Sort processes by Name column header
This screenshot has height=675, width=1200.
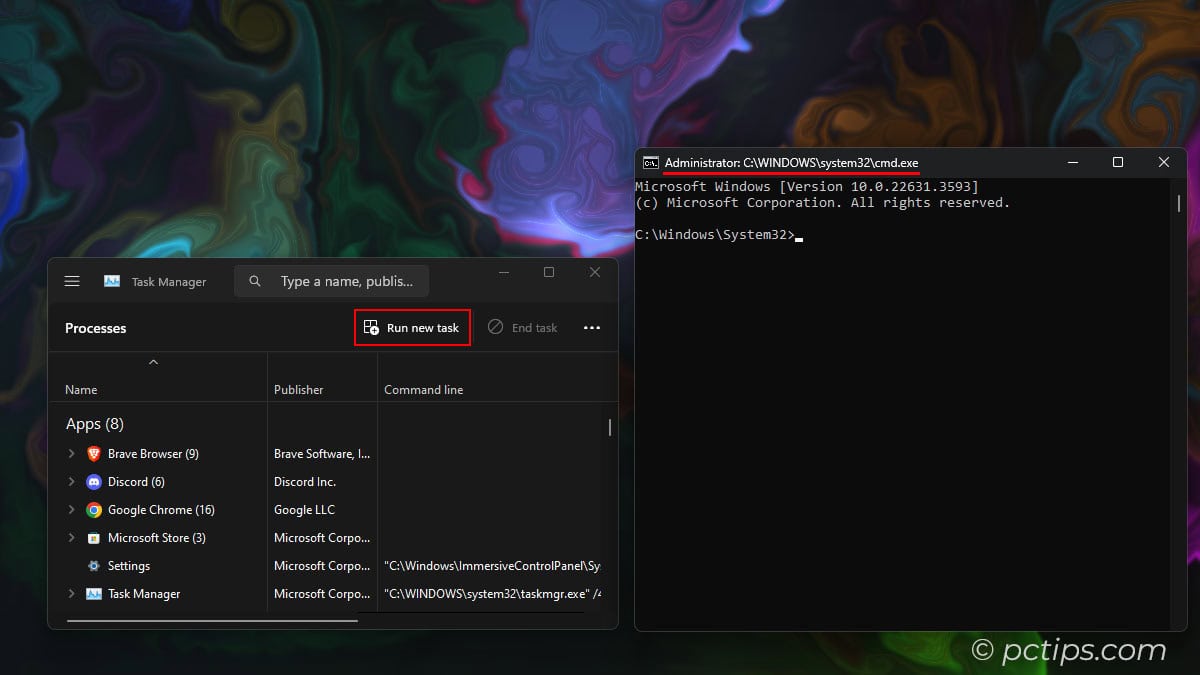pos(81,390)
